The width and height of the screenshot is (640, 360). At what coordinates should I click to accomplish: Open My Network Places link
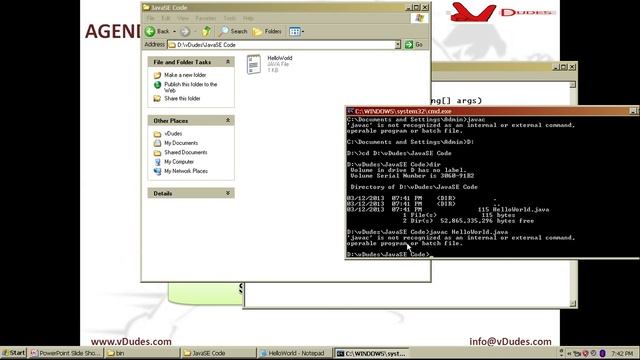[186, 171]
